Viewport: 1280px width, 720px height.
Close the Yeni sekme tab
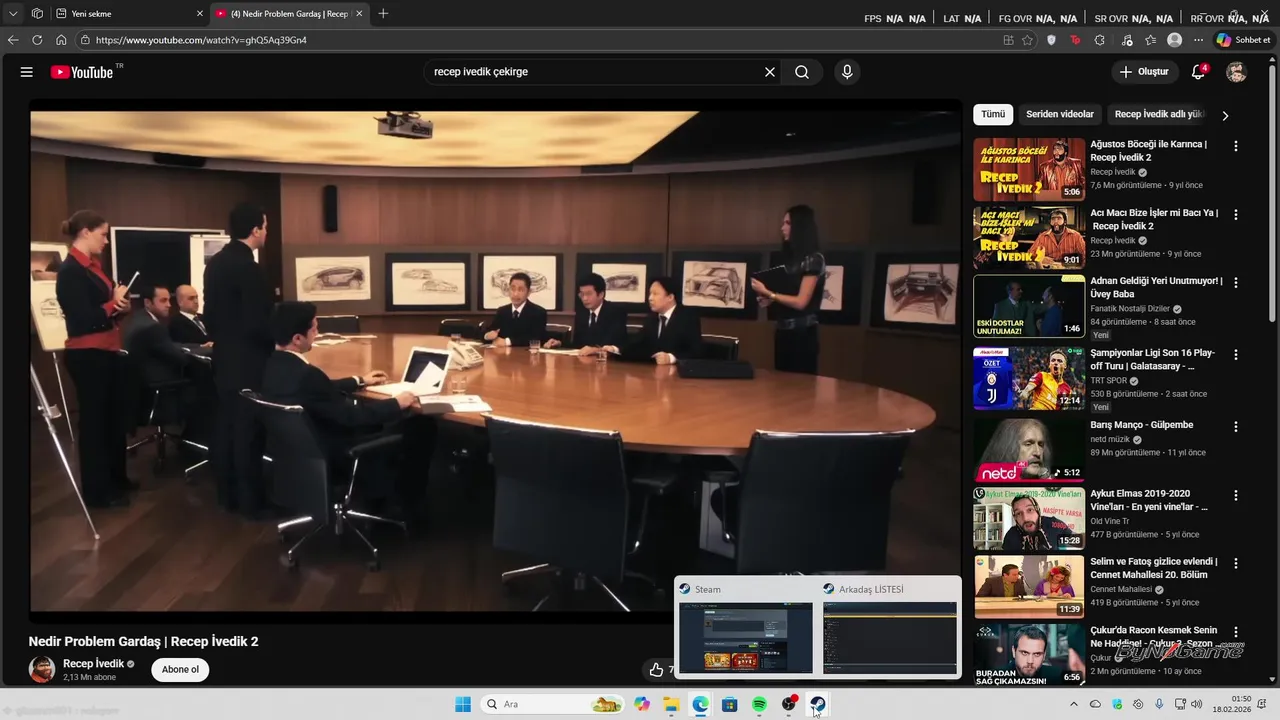click(199, 14)
